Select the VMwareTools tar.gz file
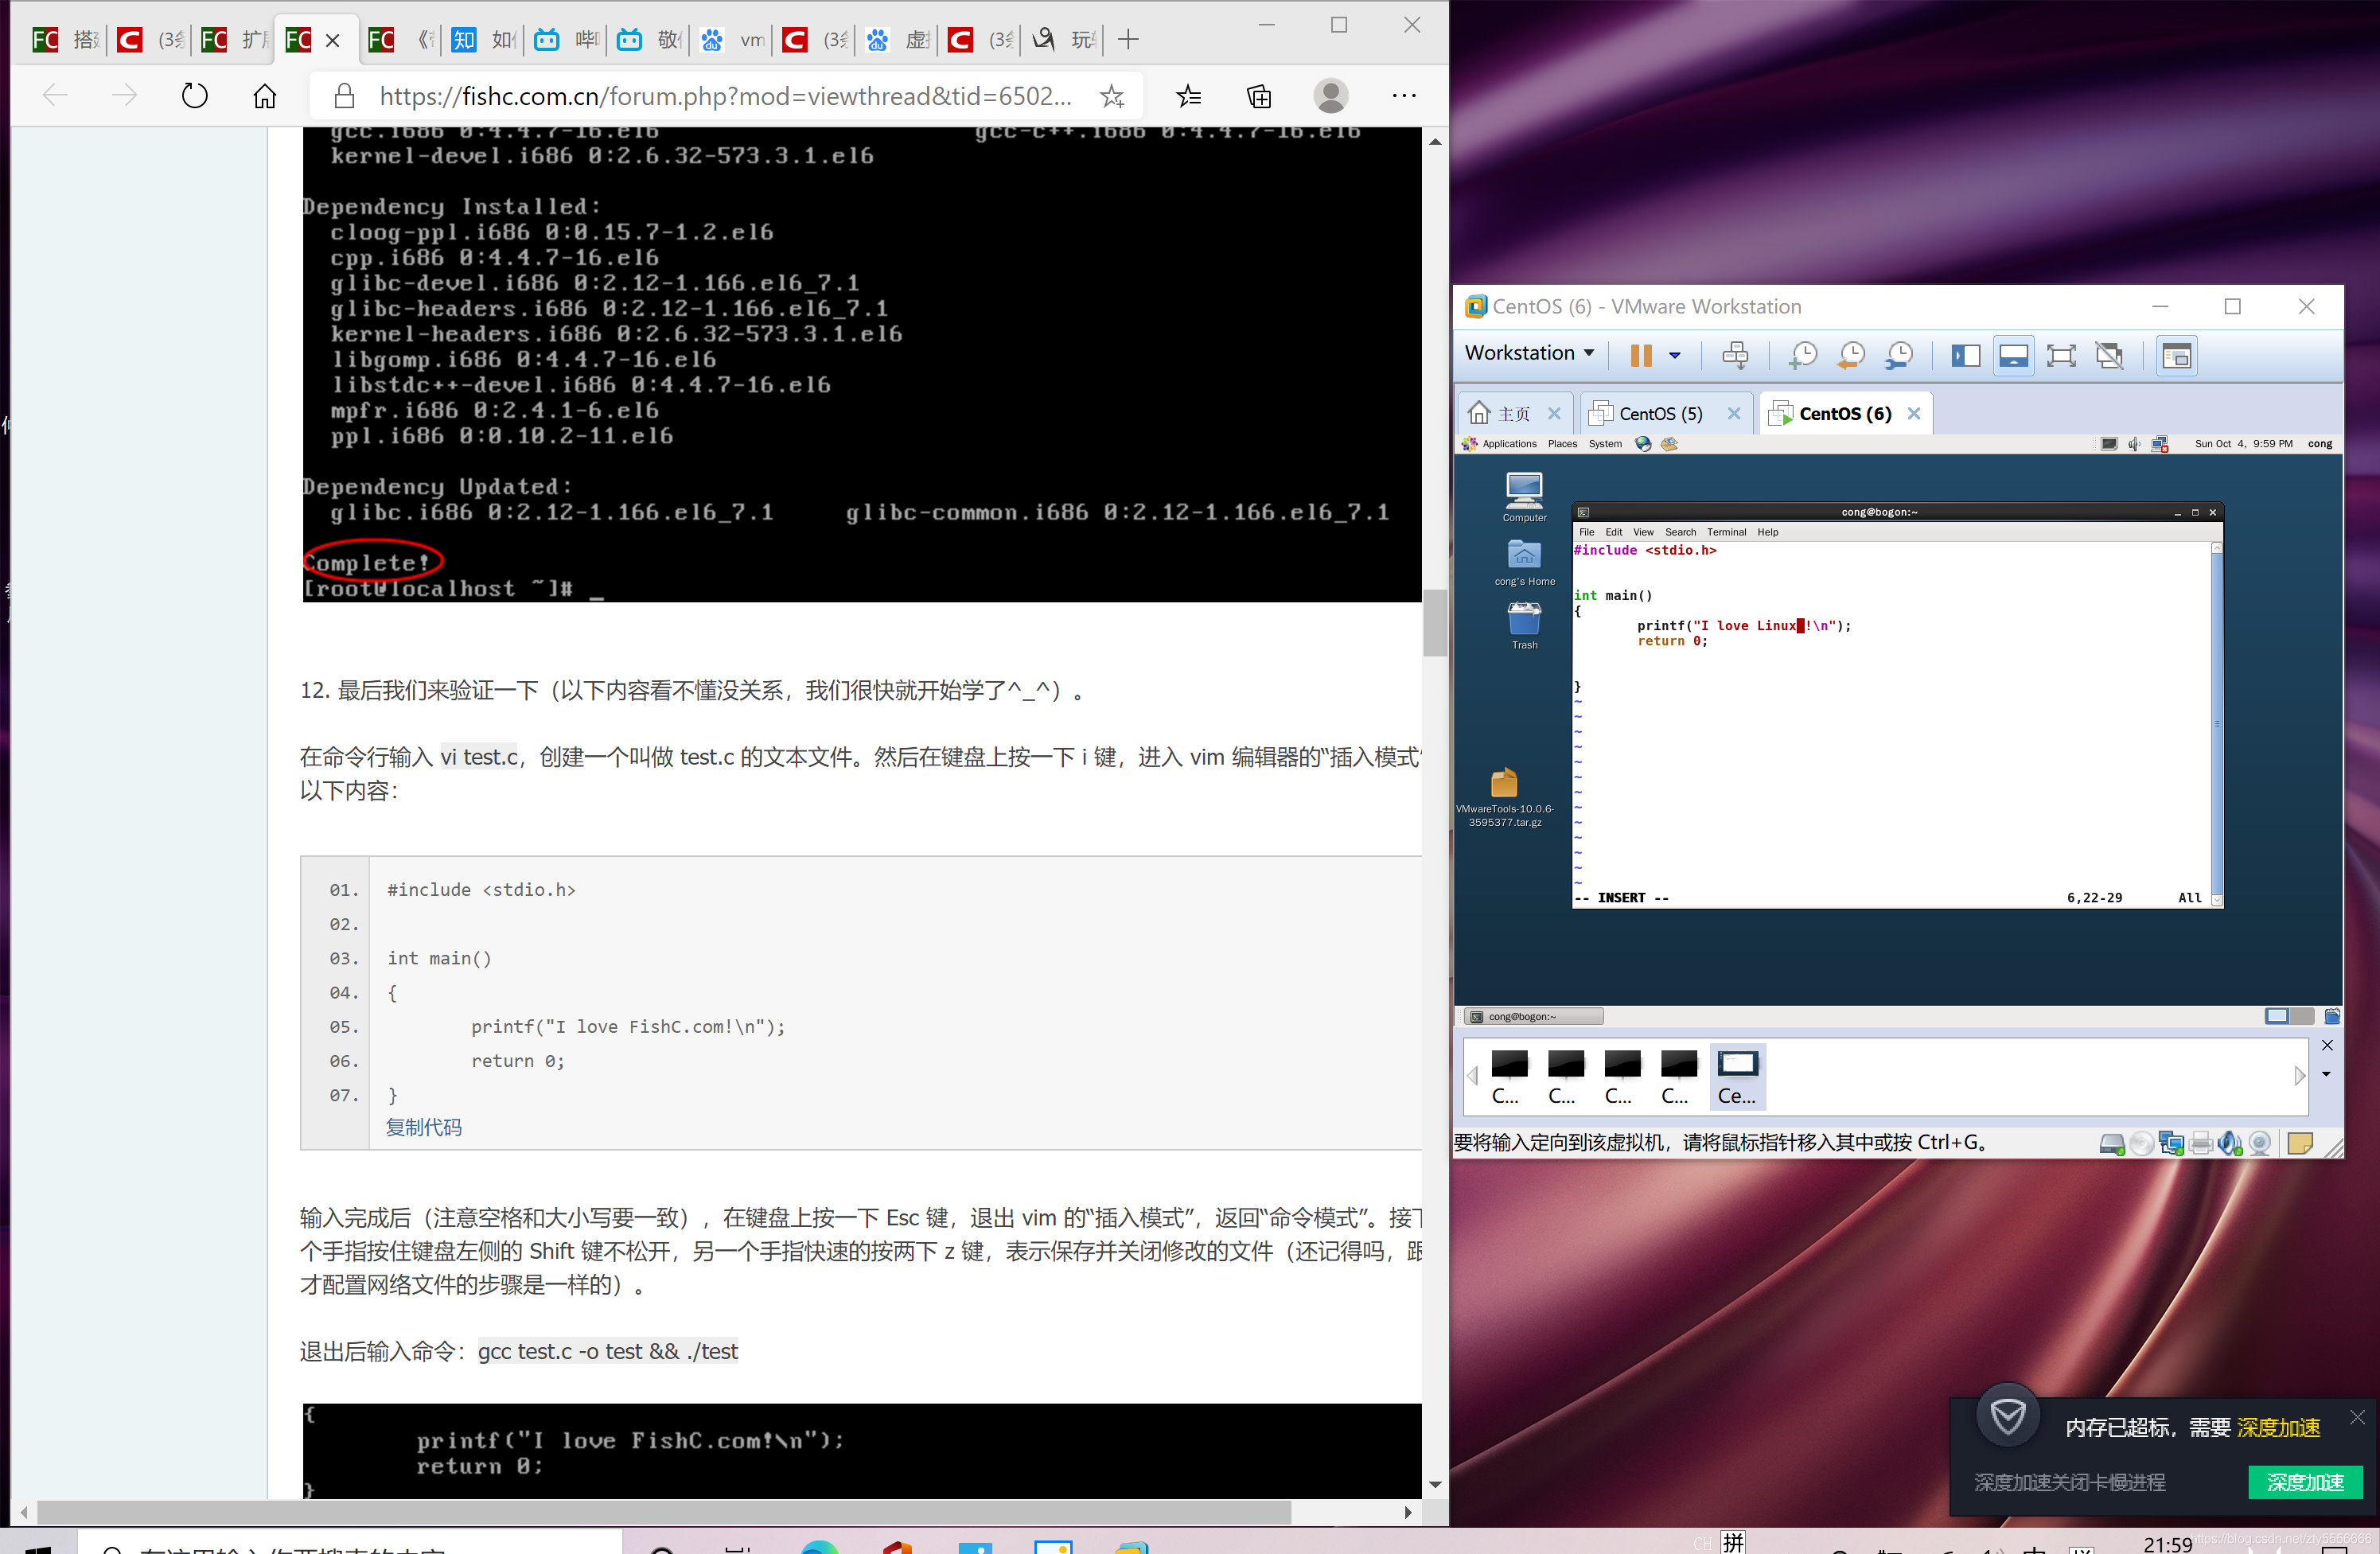The width and height of the screenshot is (2380, 1554). [1504, 797]
